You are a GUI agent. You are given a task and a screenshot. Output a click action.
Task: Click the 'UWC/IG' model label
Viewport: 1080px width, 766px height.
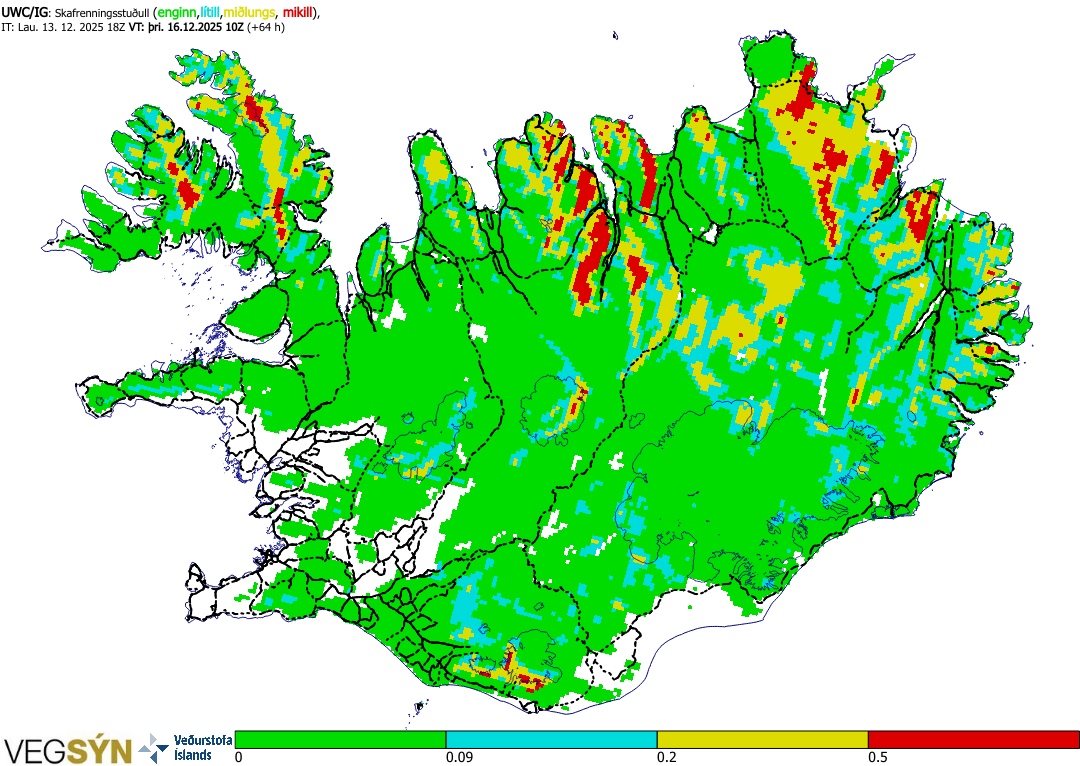(x=24, y=12)
